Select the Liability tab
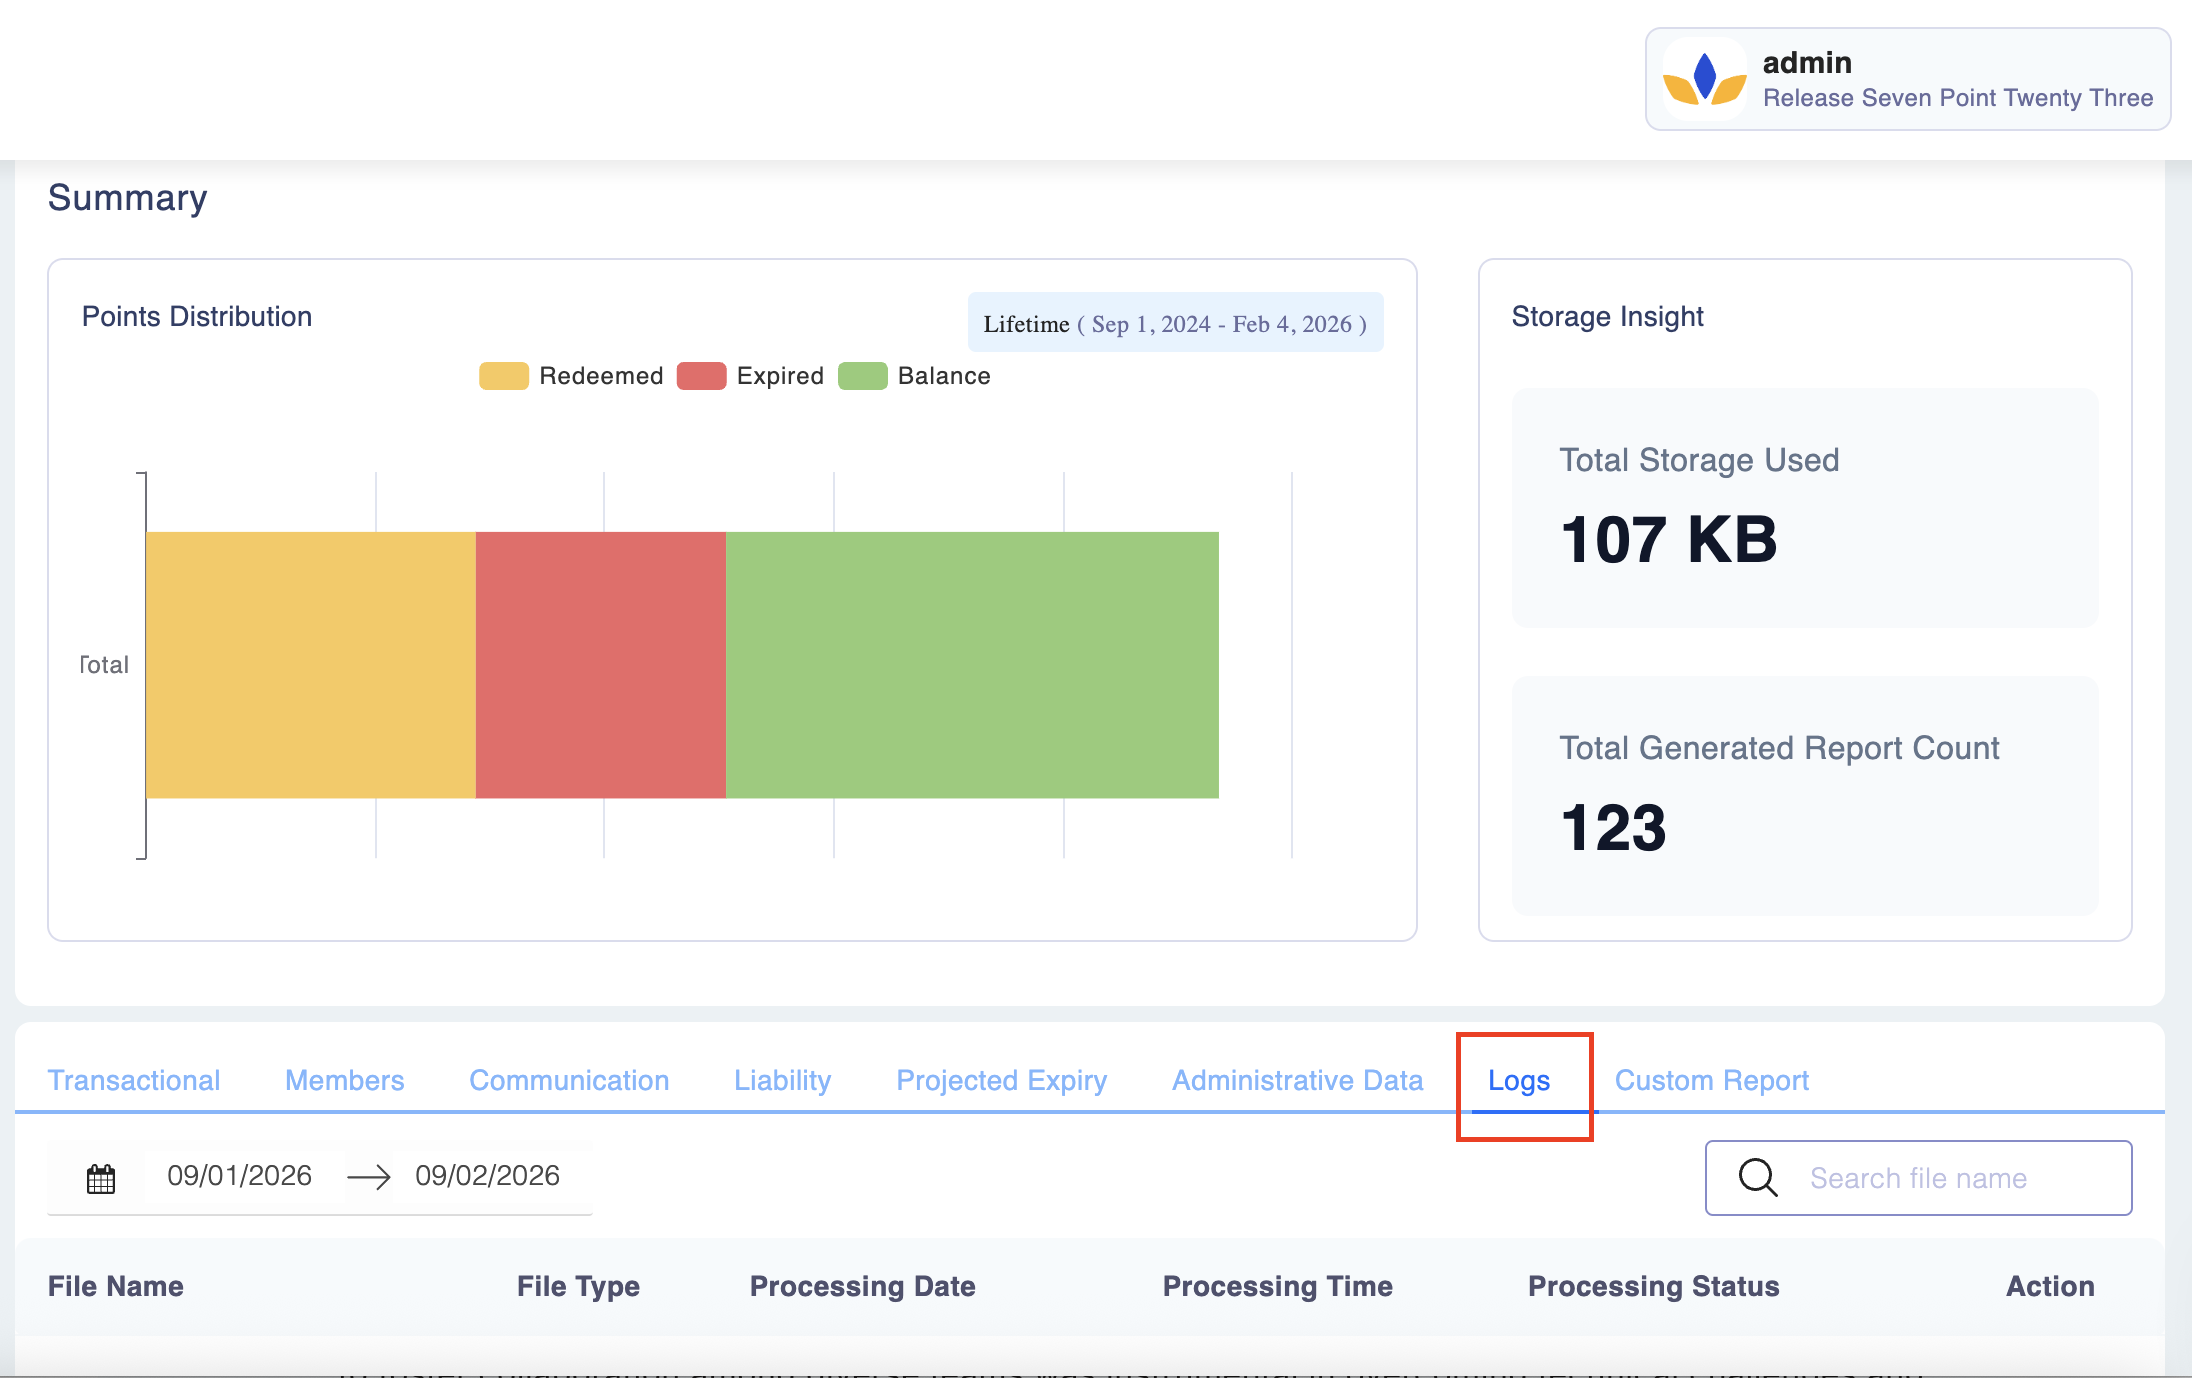 tap(782, 1080)
